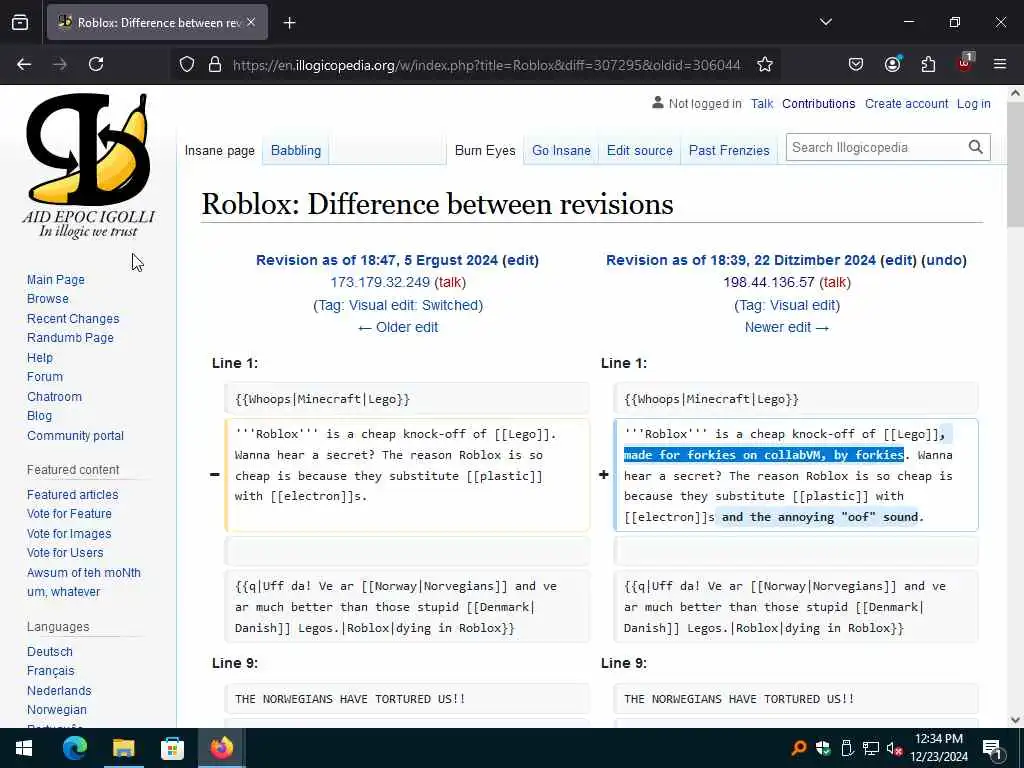The height and width of the screenshot is (768, 1024).
Task: Click the Log in link
Action: tap(973, 103)
